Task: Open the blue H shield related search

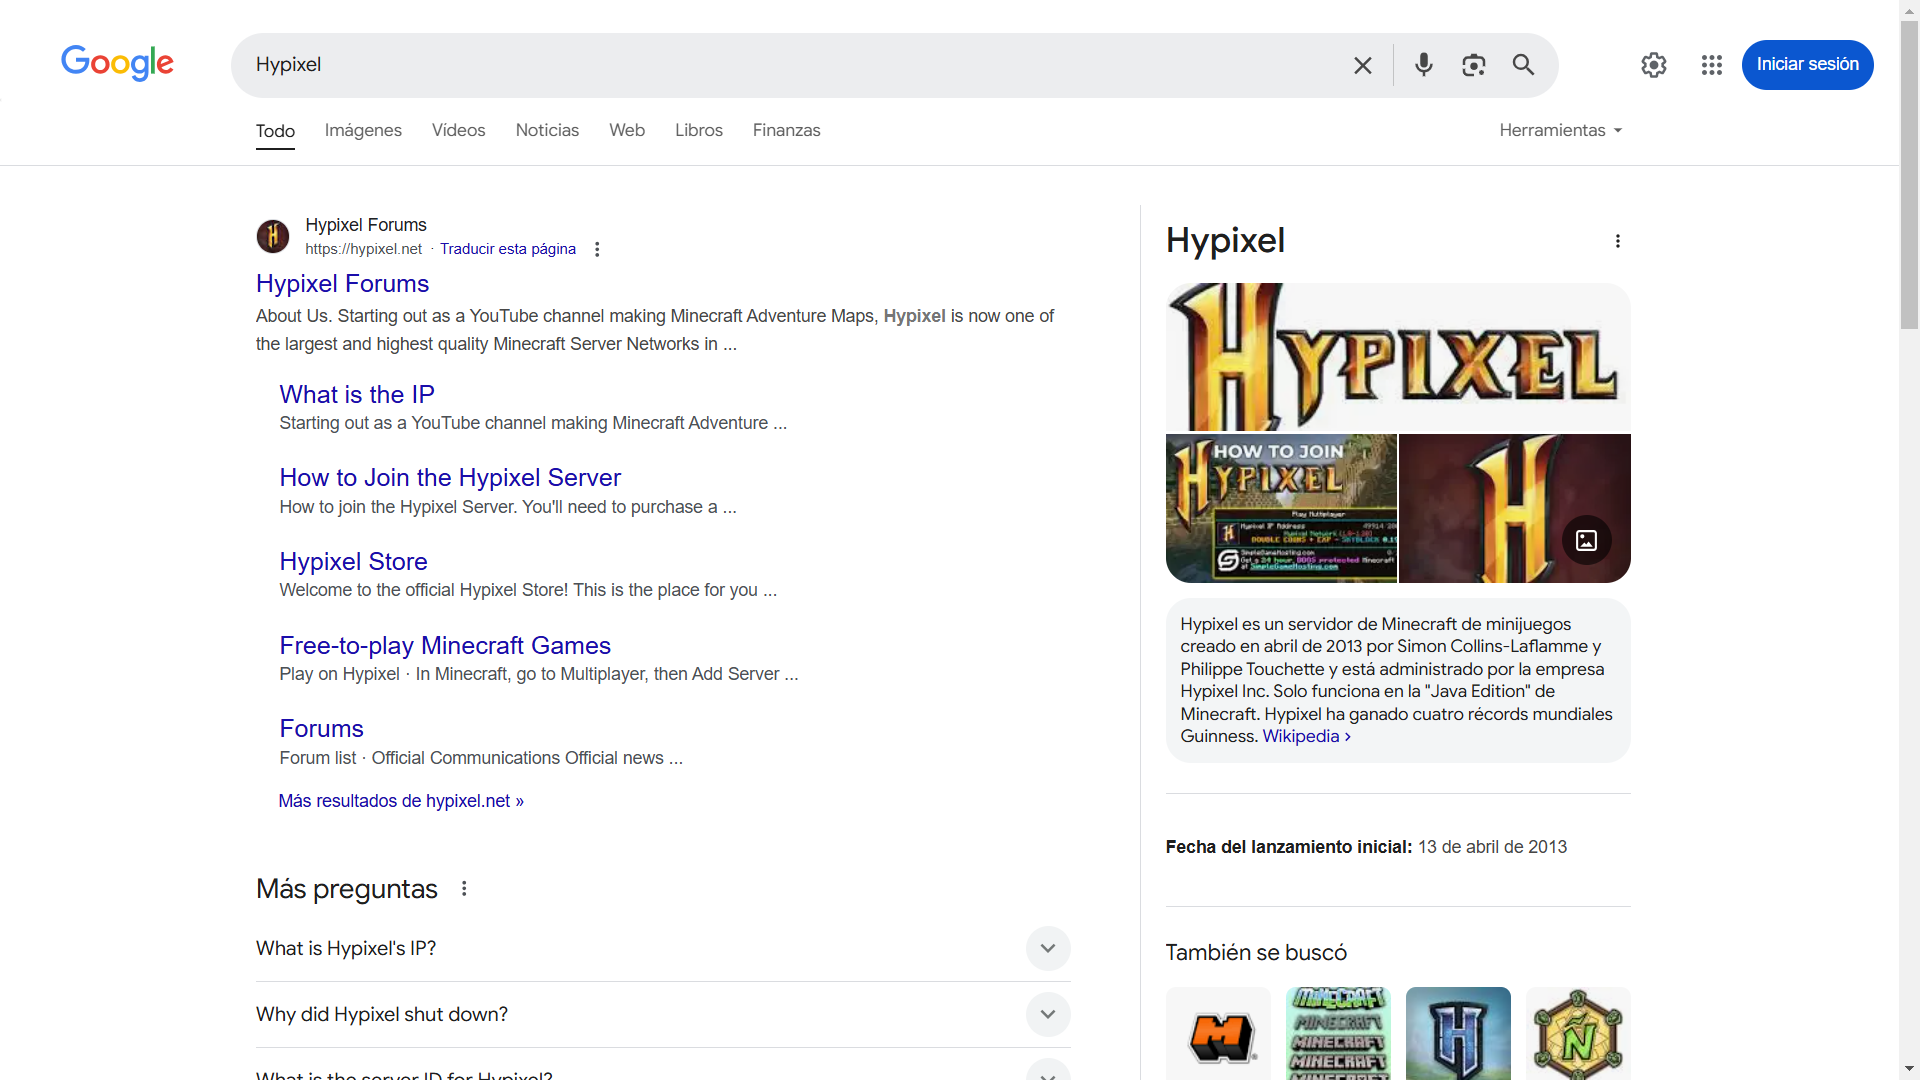Action: (1458, 1033)
